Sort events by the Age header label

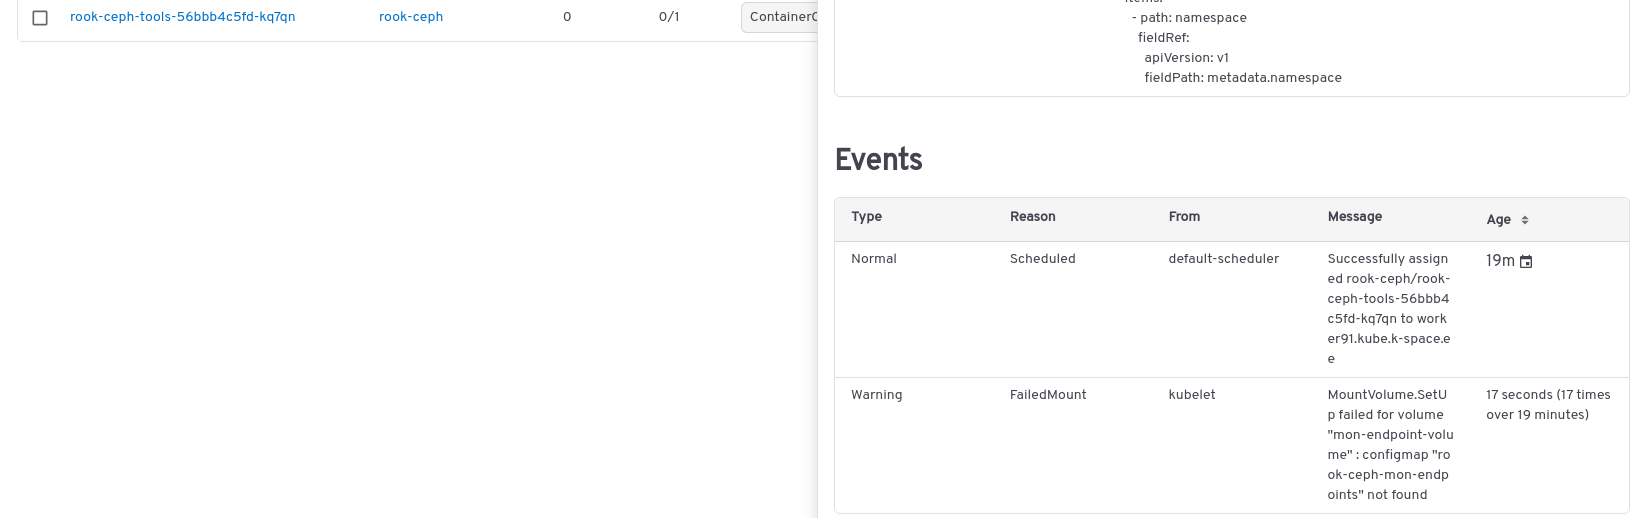point(1498,220)
